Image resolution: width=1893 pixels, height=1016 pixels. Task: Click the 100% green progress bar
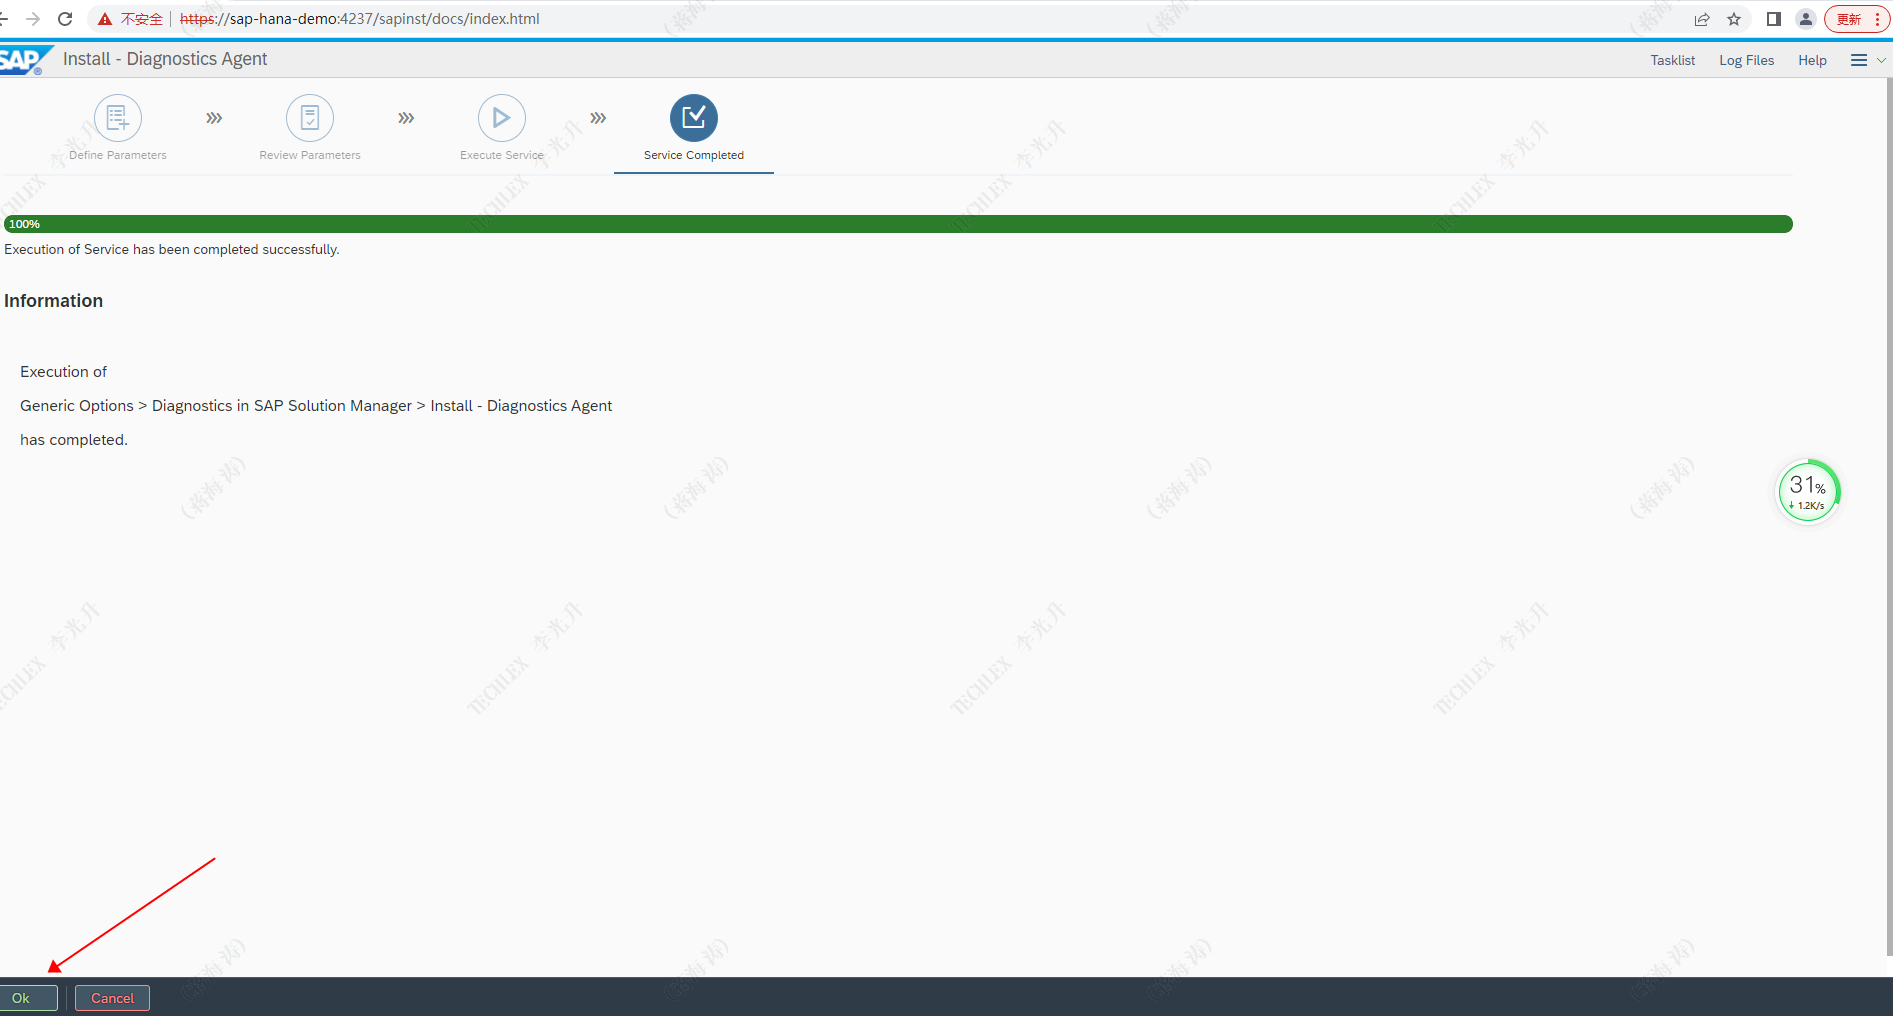(x=898, y=224)
